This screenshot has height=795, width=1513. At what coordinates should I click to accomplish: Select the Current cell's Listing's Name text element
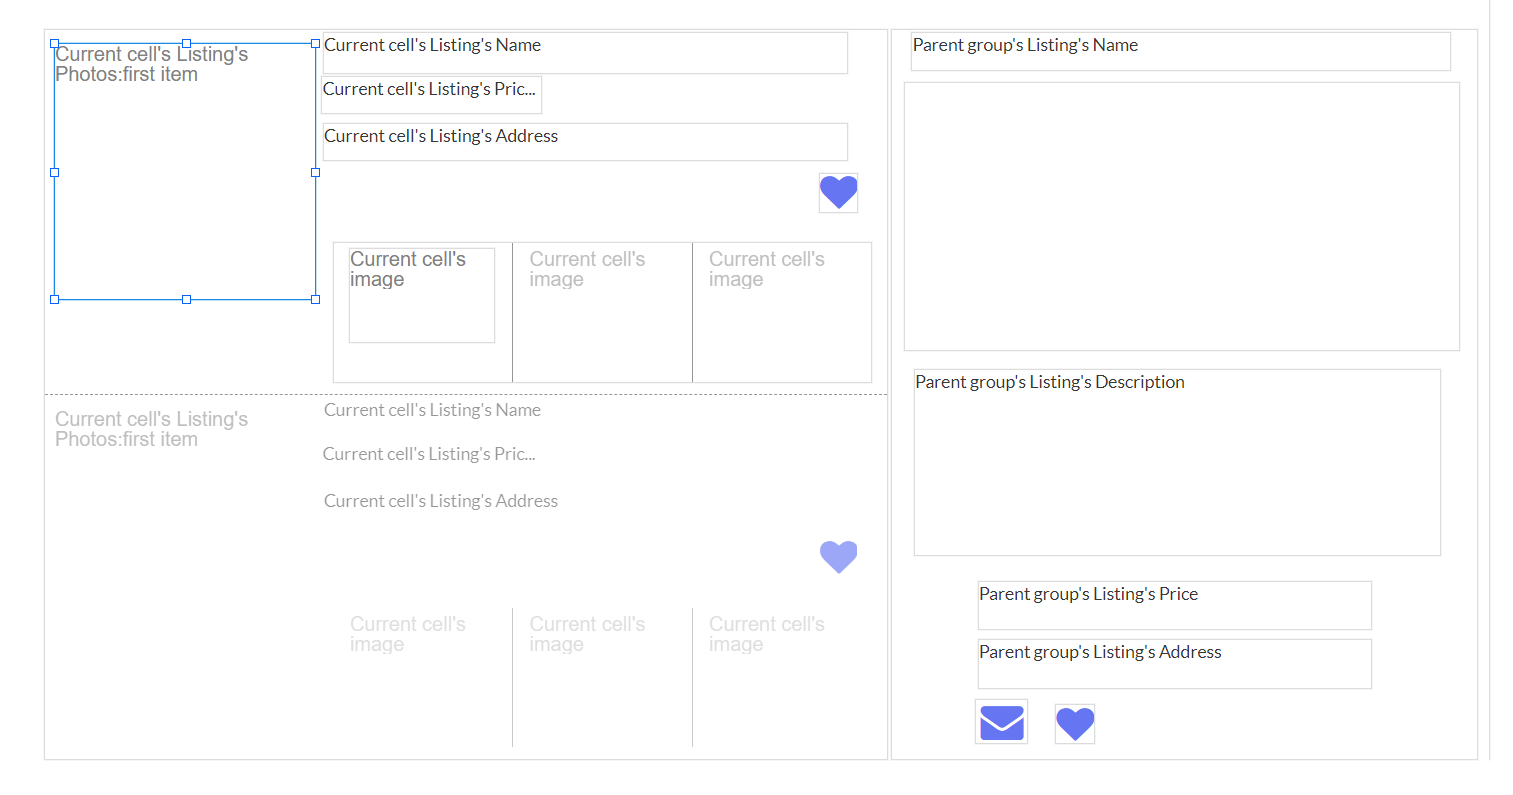[x=585, y=53]
